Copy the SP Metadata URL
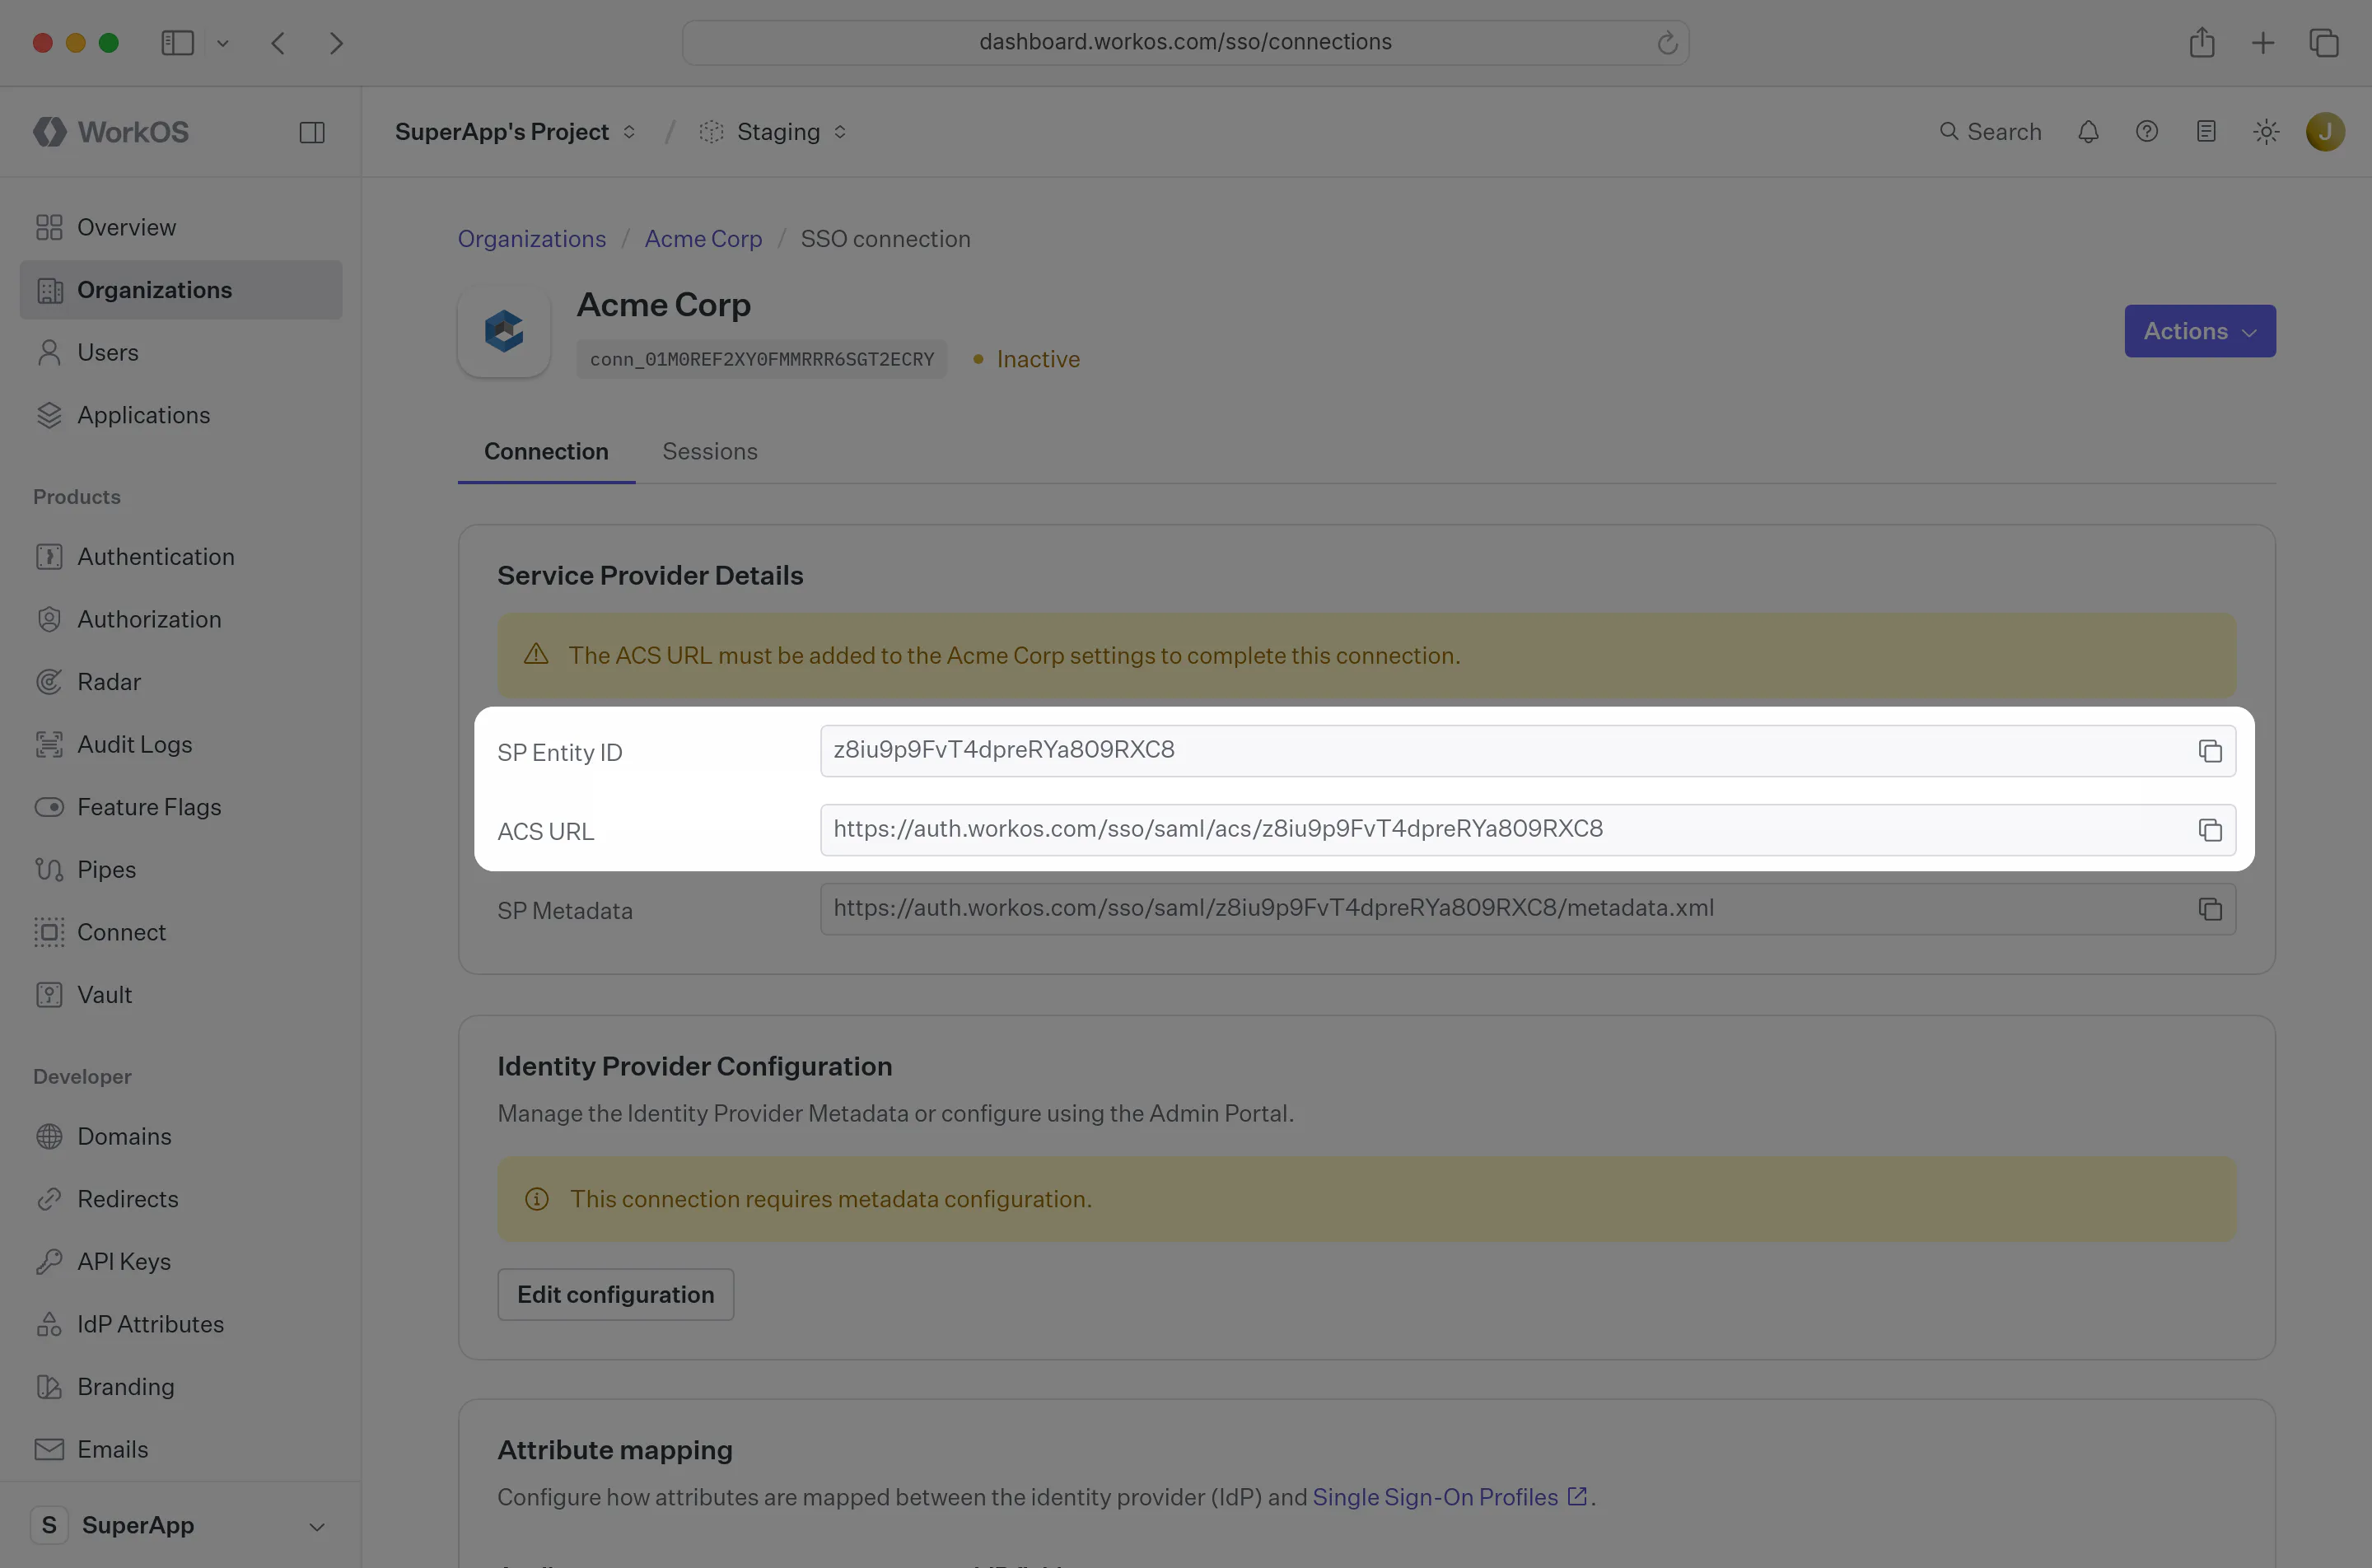 tap(2210, 909)
